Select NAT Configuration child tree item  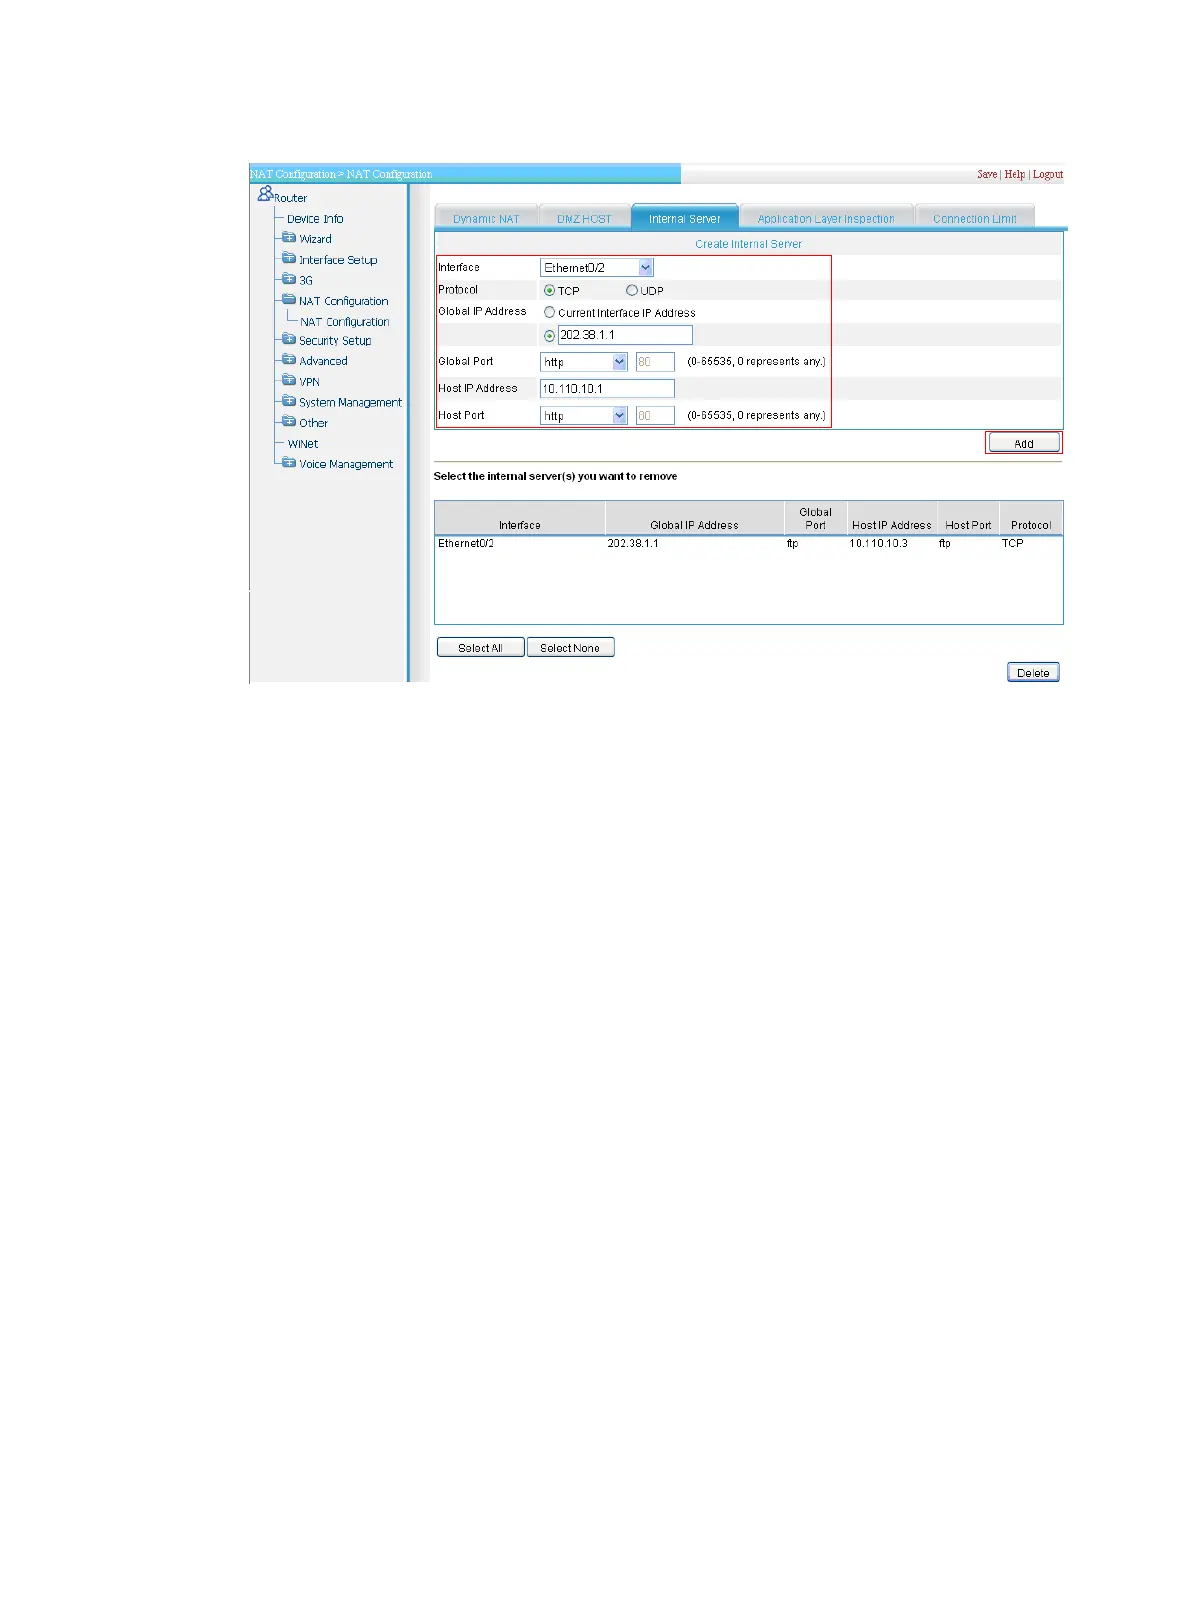(345, 322)
